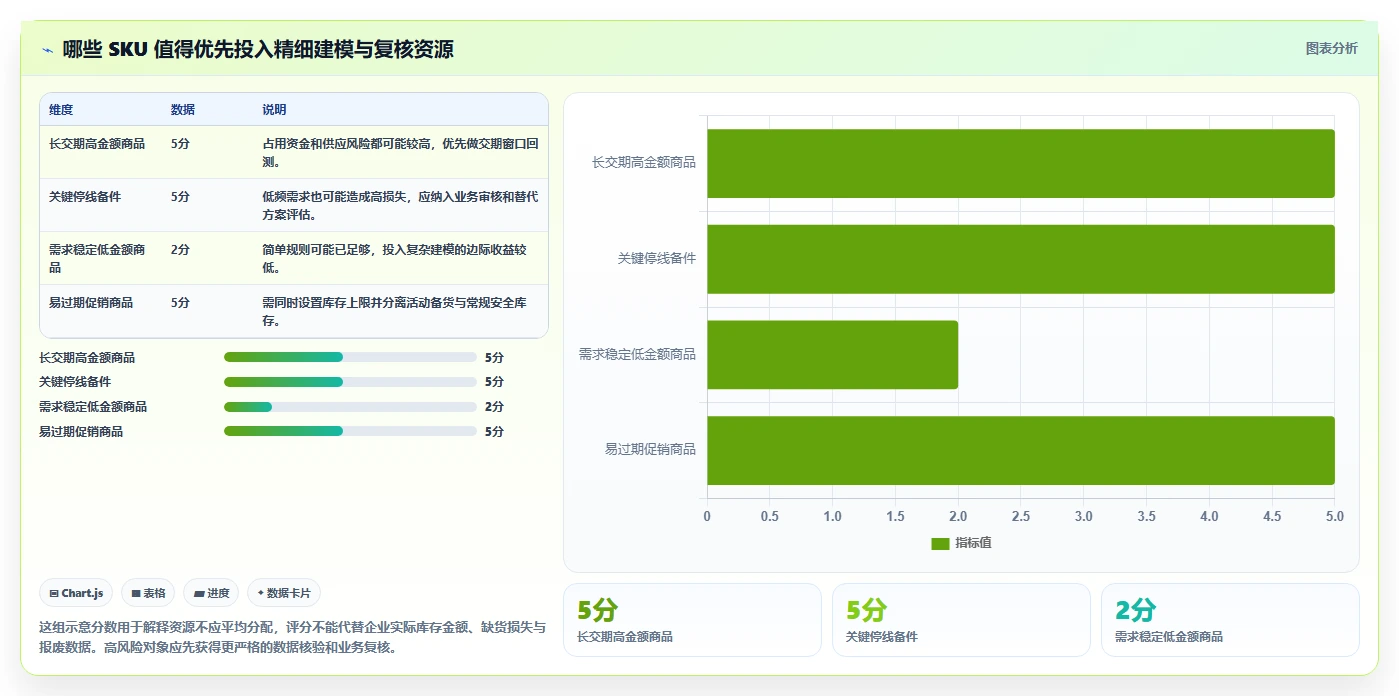Click description starting with 简单规则可能已足够
Screen dimensions: 1399x696
[x=394, y=259]
